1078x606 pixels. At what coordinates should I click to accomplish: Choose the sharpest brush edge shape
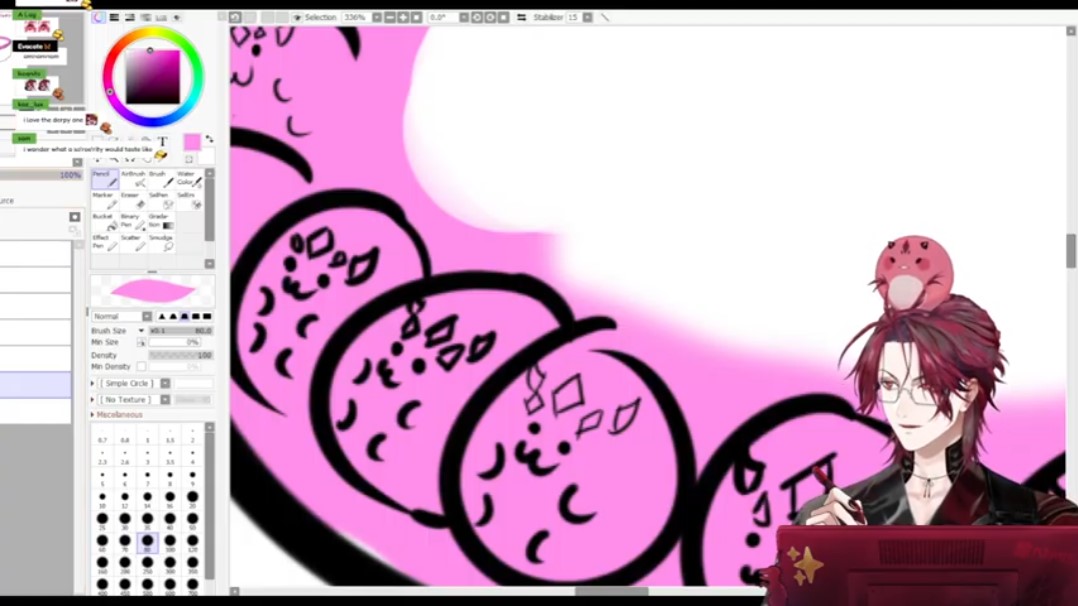click(162, 316)
